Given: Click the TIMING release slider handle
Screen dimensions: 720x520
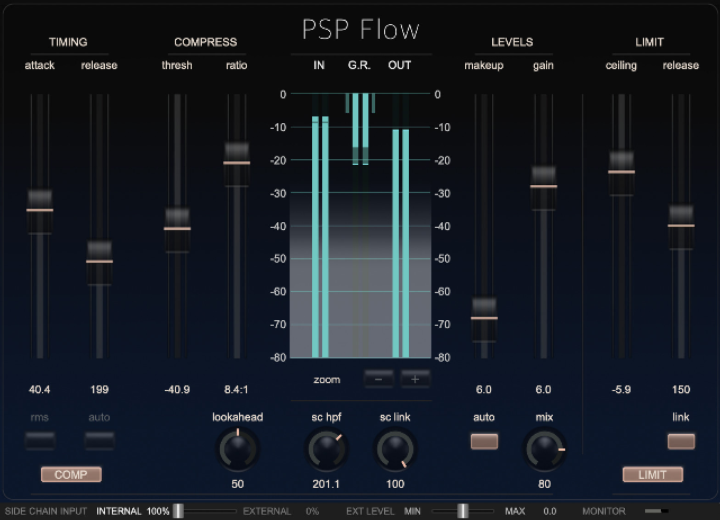Looking at the screenshot, I should 99,262.
